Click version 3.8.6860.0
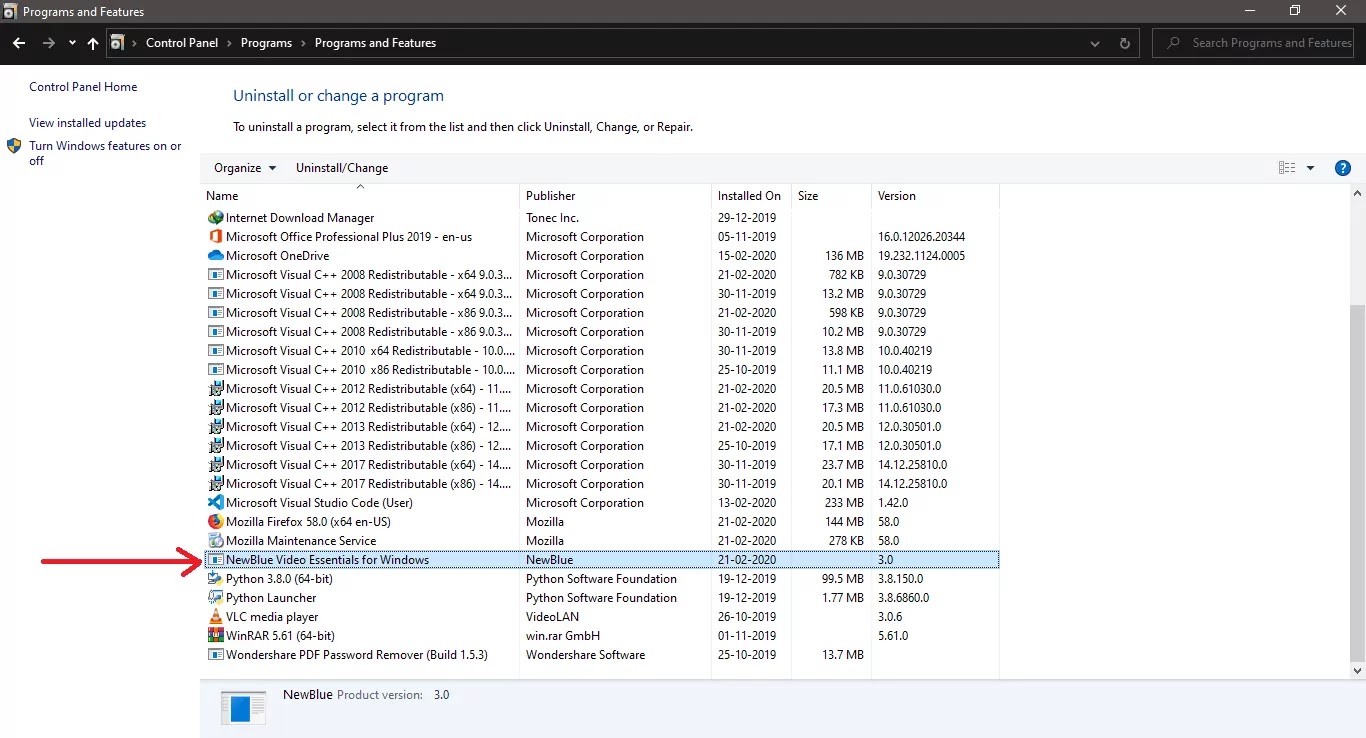Screen dimensions: 1366x738 pos(903,598)
